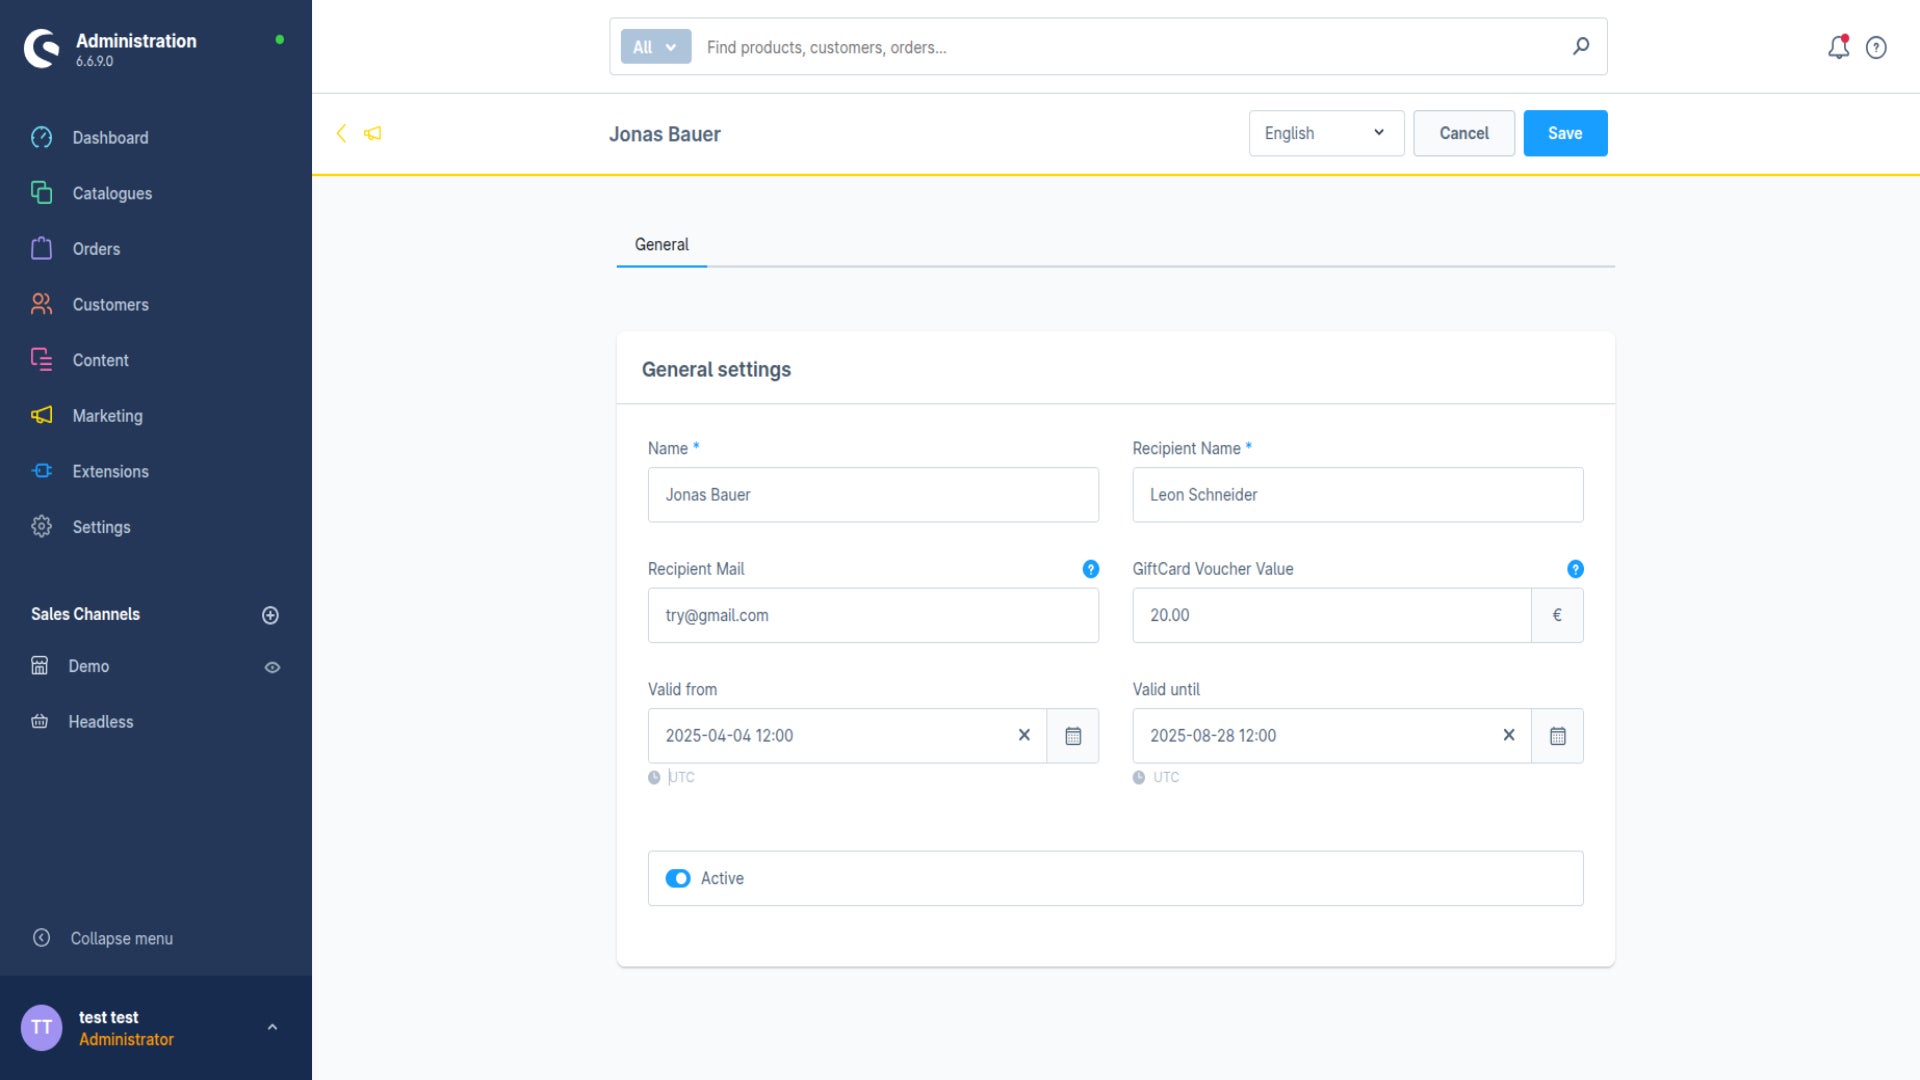Open calendar picker for Valid from
1920x1080 pixels.
click(x=1073, y=736)
